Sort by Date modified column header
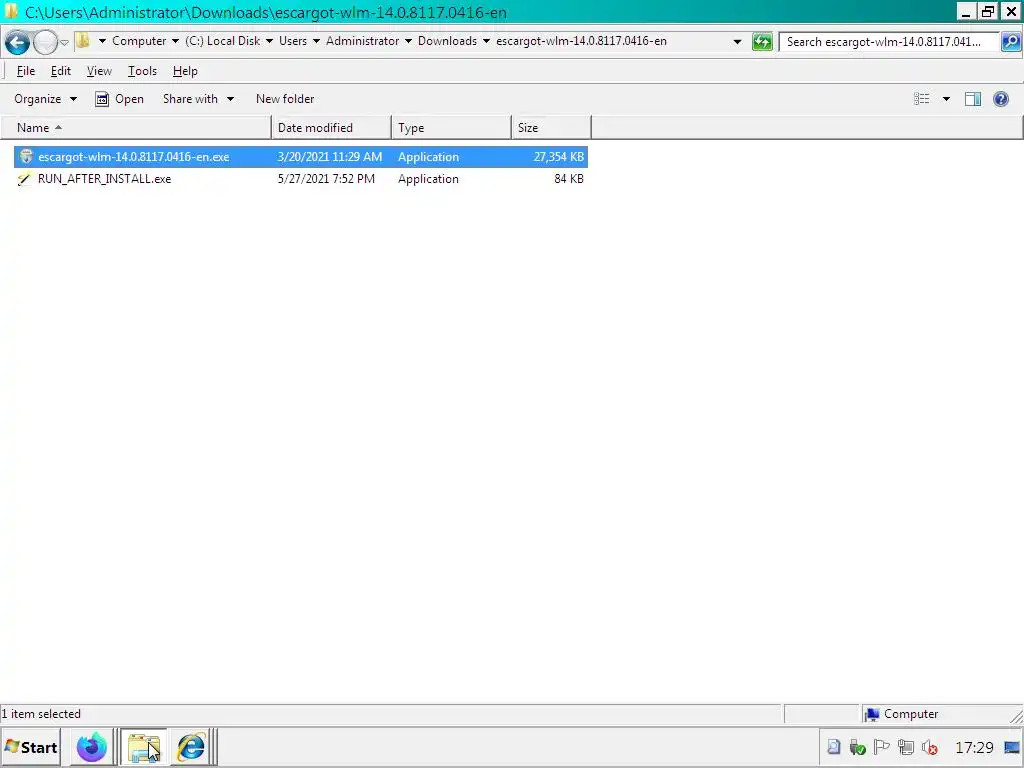 tap(331, 128)
